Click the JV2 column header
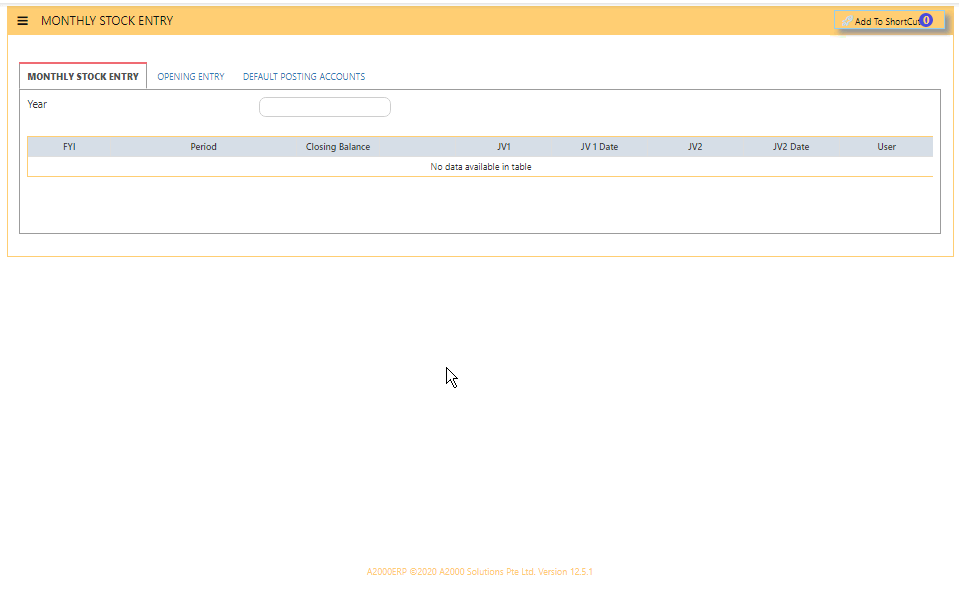The image size is (959, 592). tap(695, 147)
